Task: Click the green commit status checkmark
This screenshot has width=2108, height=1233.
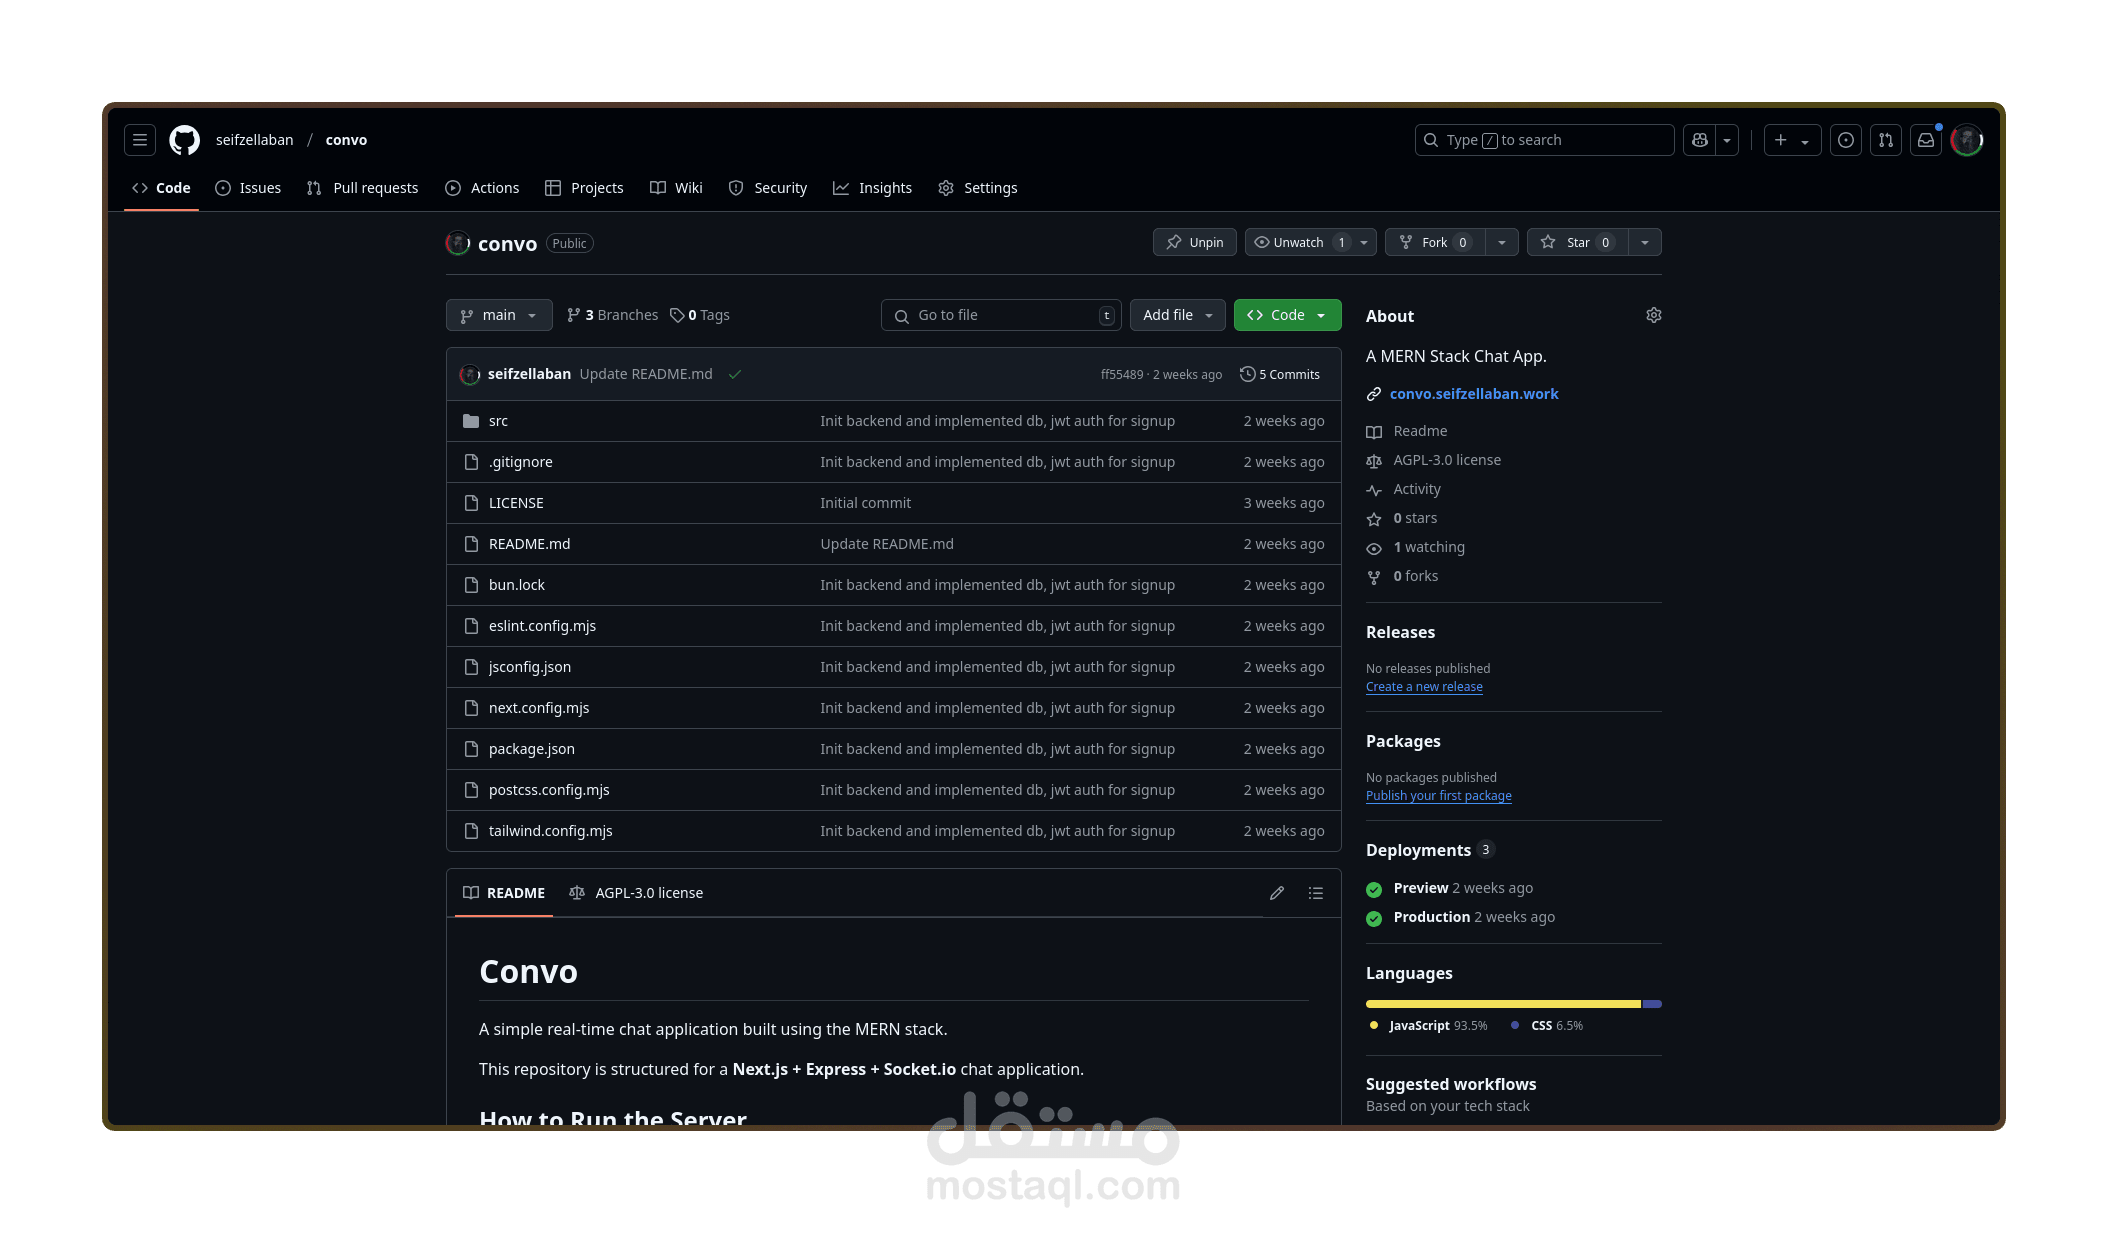Action: click(x=735, y=374)
